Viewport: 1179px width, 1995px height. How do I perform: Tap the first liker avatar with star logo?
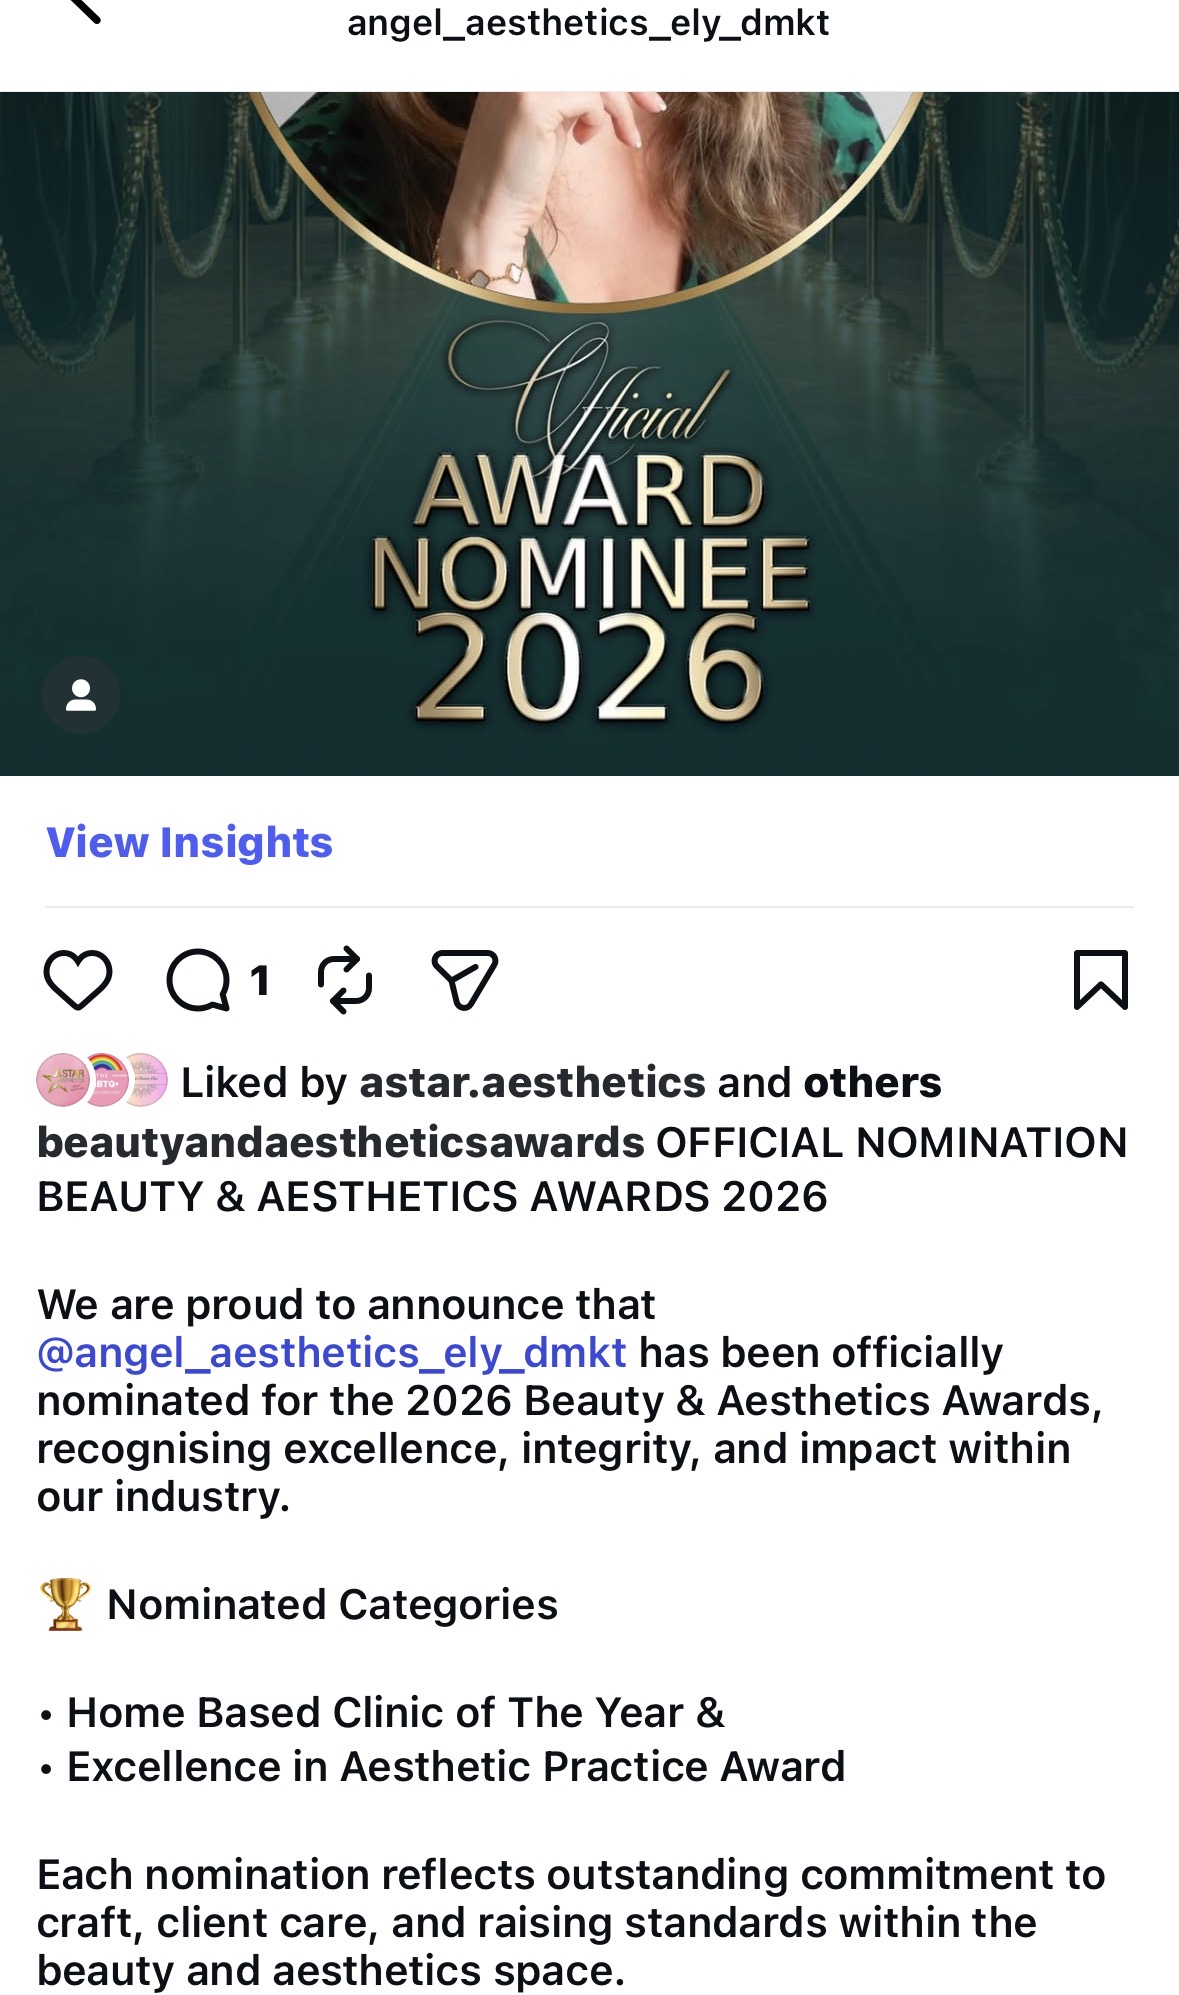pyautogui.click(x=62, y=1080)
